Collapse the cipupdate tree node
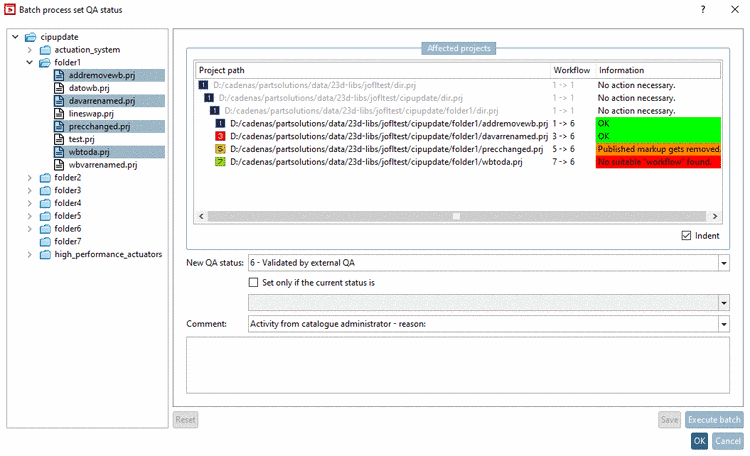The height and width of the screenshot is (456, 750). 15,37
